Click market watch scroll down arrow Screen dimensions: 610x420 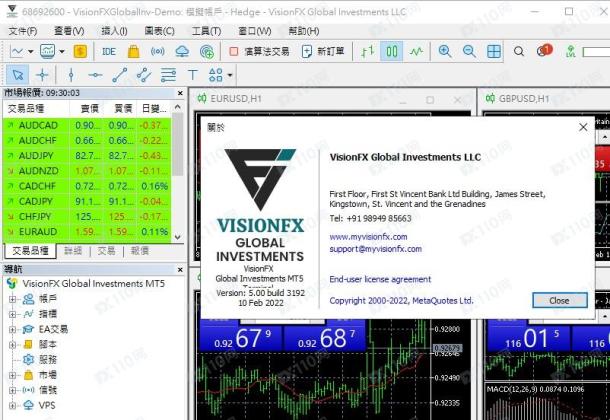point(178,237)
